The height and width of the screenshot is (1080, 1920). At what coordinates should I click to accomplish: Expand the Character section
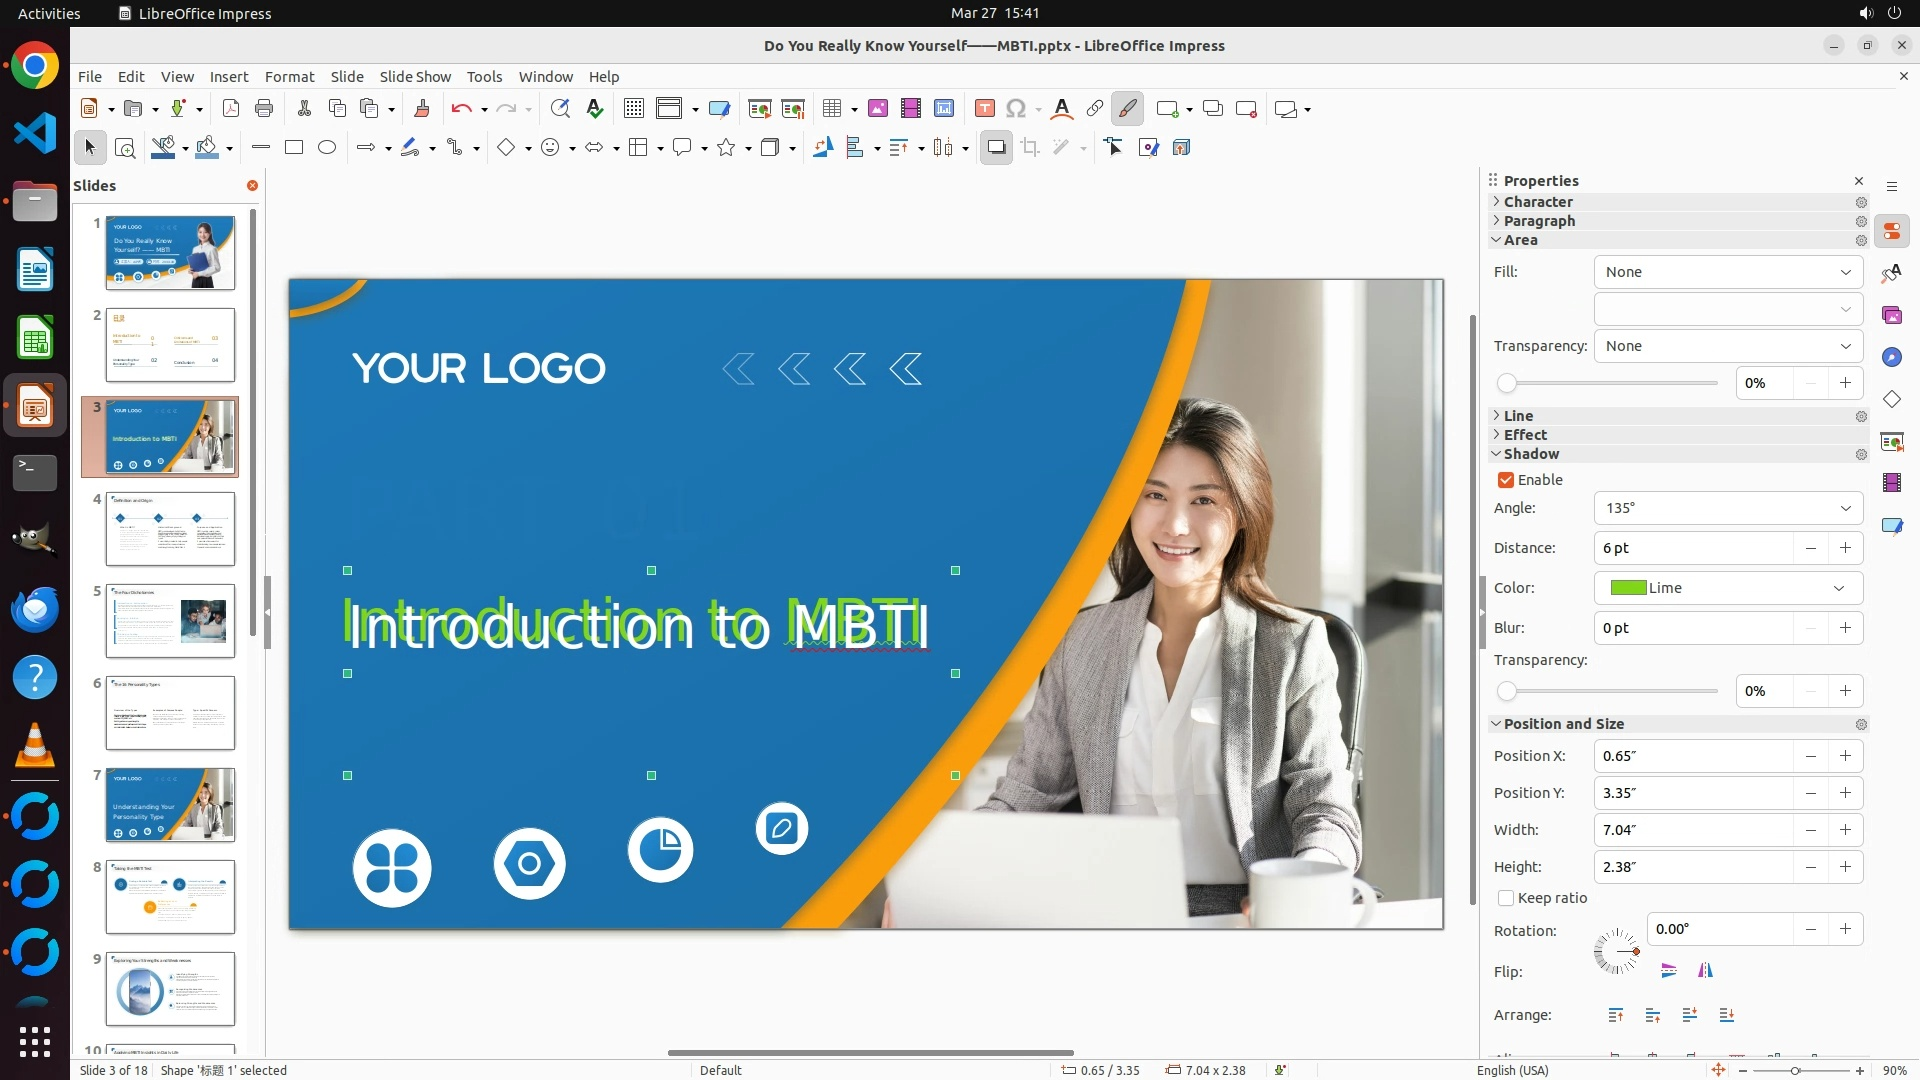coord(1538,202)
